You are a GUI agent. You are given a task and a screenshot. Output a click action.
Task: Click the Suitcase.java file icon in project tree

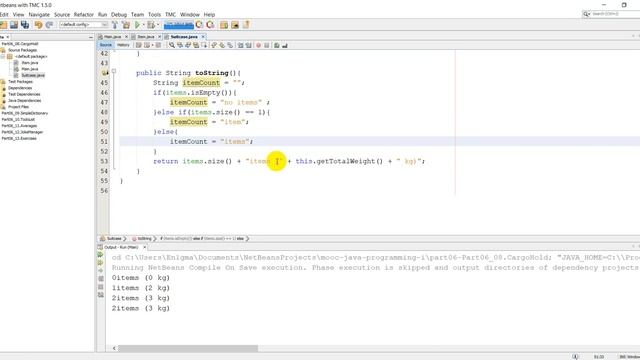pyautogui.click(x=16, y=75)
